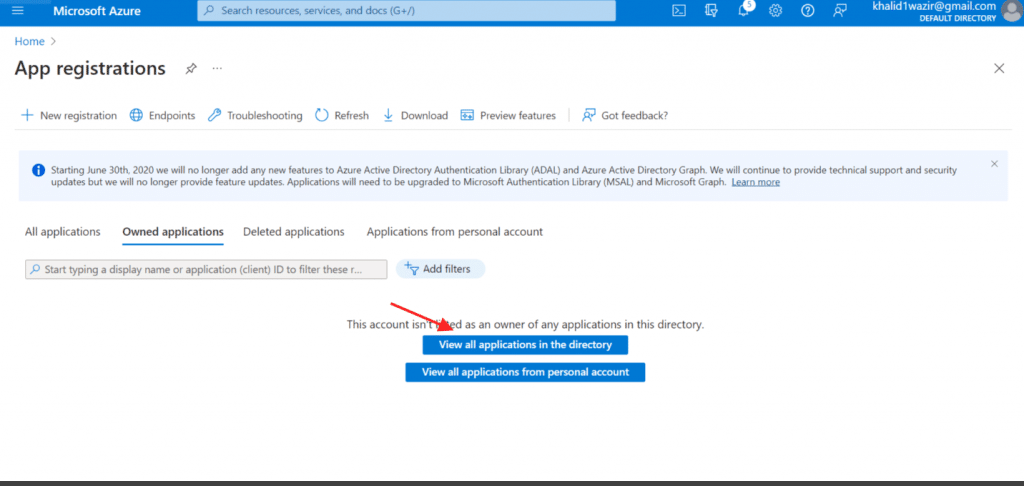Click Got feedback? in the toolbar

[x=625, y=116]
